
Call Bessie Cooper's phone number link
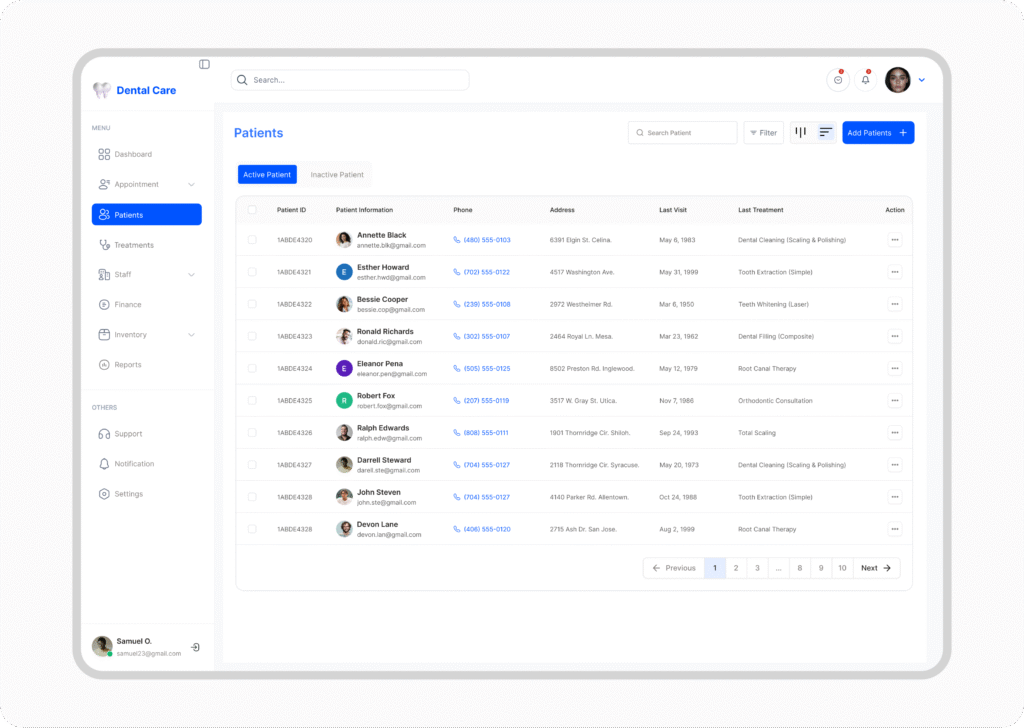click(x=486, y=304)
